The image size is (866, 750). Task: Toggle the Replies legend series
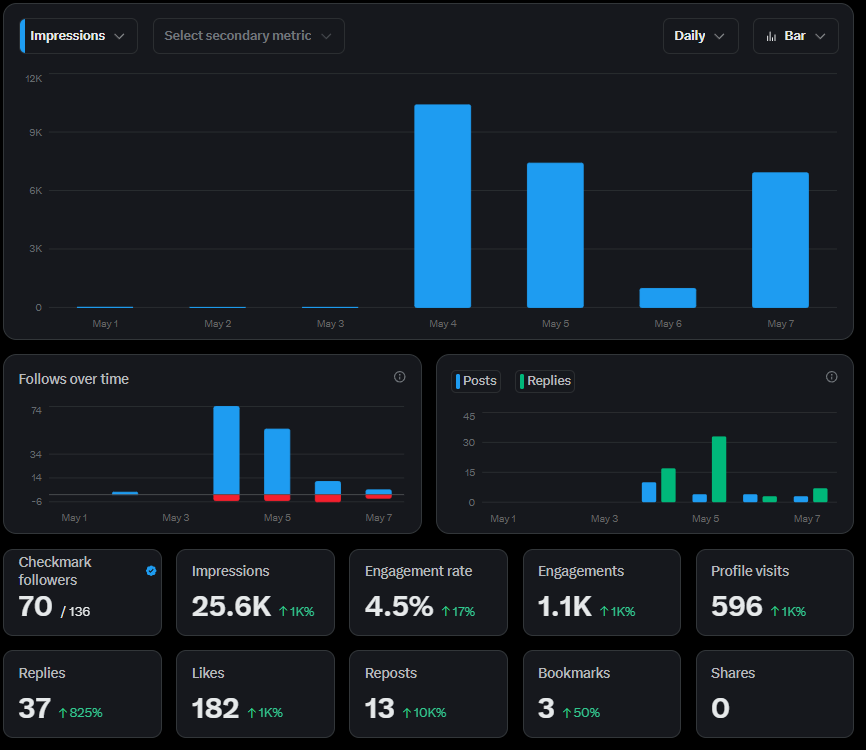(x=545, y=381)
